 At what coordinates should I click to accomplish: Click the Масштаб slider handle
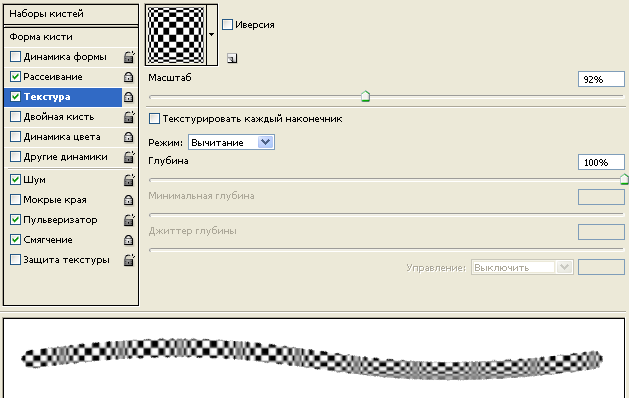coord(365,96)
